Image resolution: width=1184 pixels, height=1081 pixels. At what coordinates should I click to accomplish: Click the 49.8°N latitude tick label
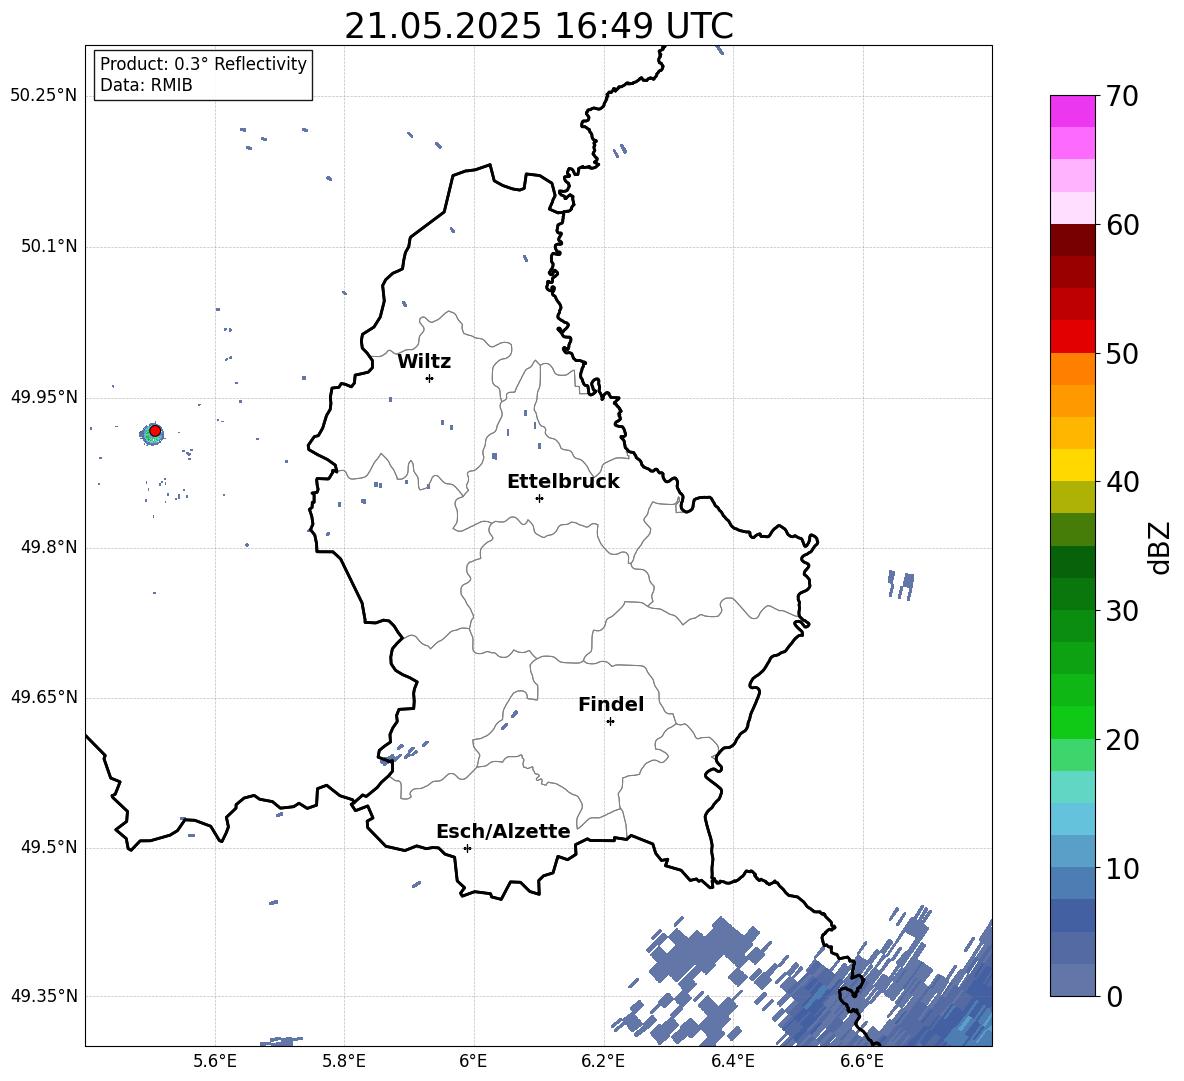[x=49, y=547]
